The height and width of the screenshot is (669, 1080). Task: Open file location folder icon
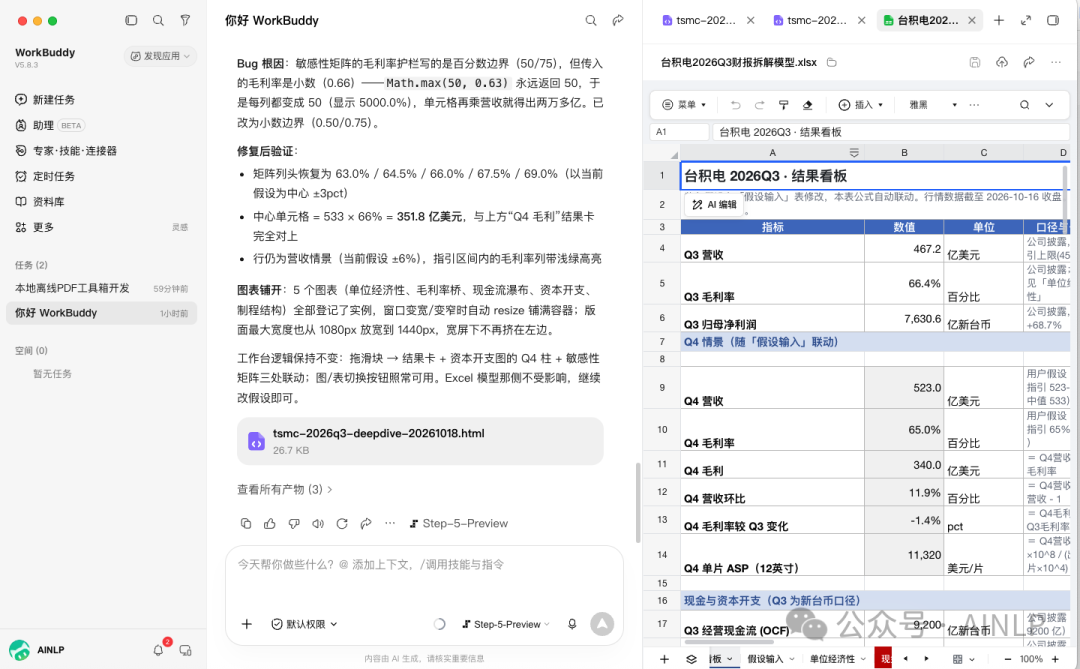[x=831, y=62]
